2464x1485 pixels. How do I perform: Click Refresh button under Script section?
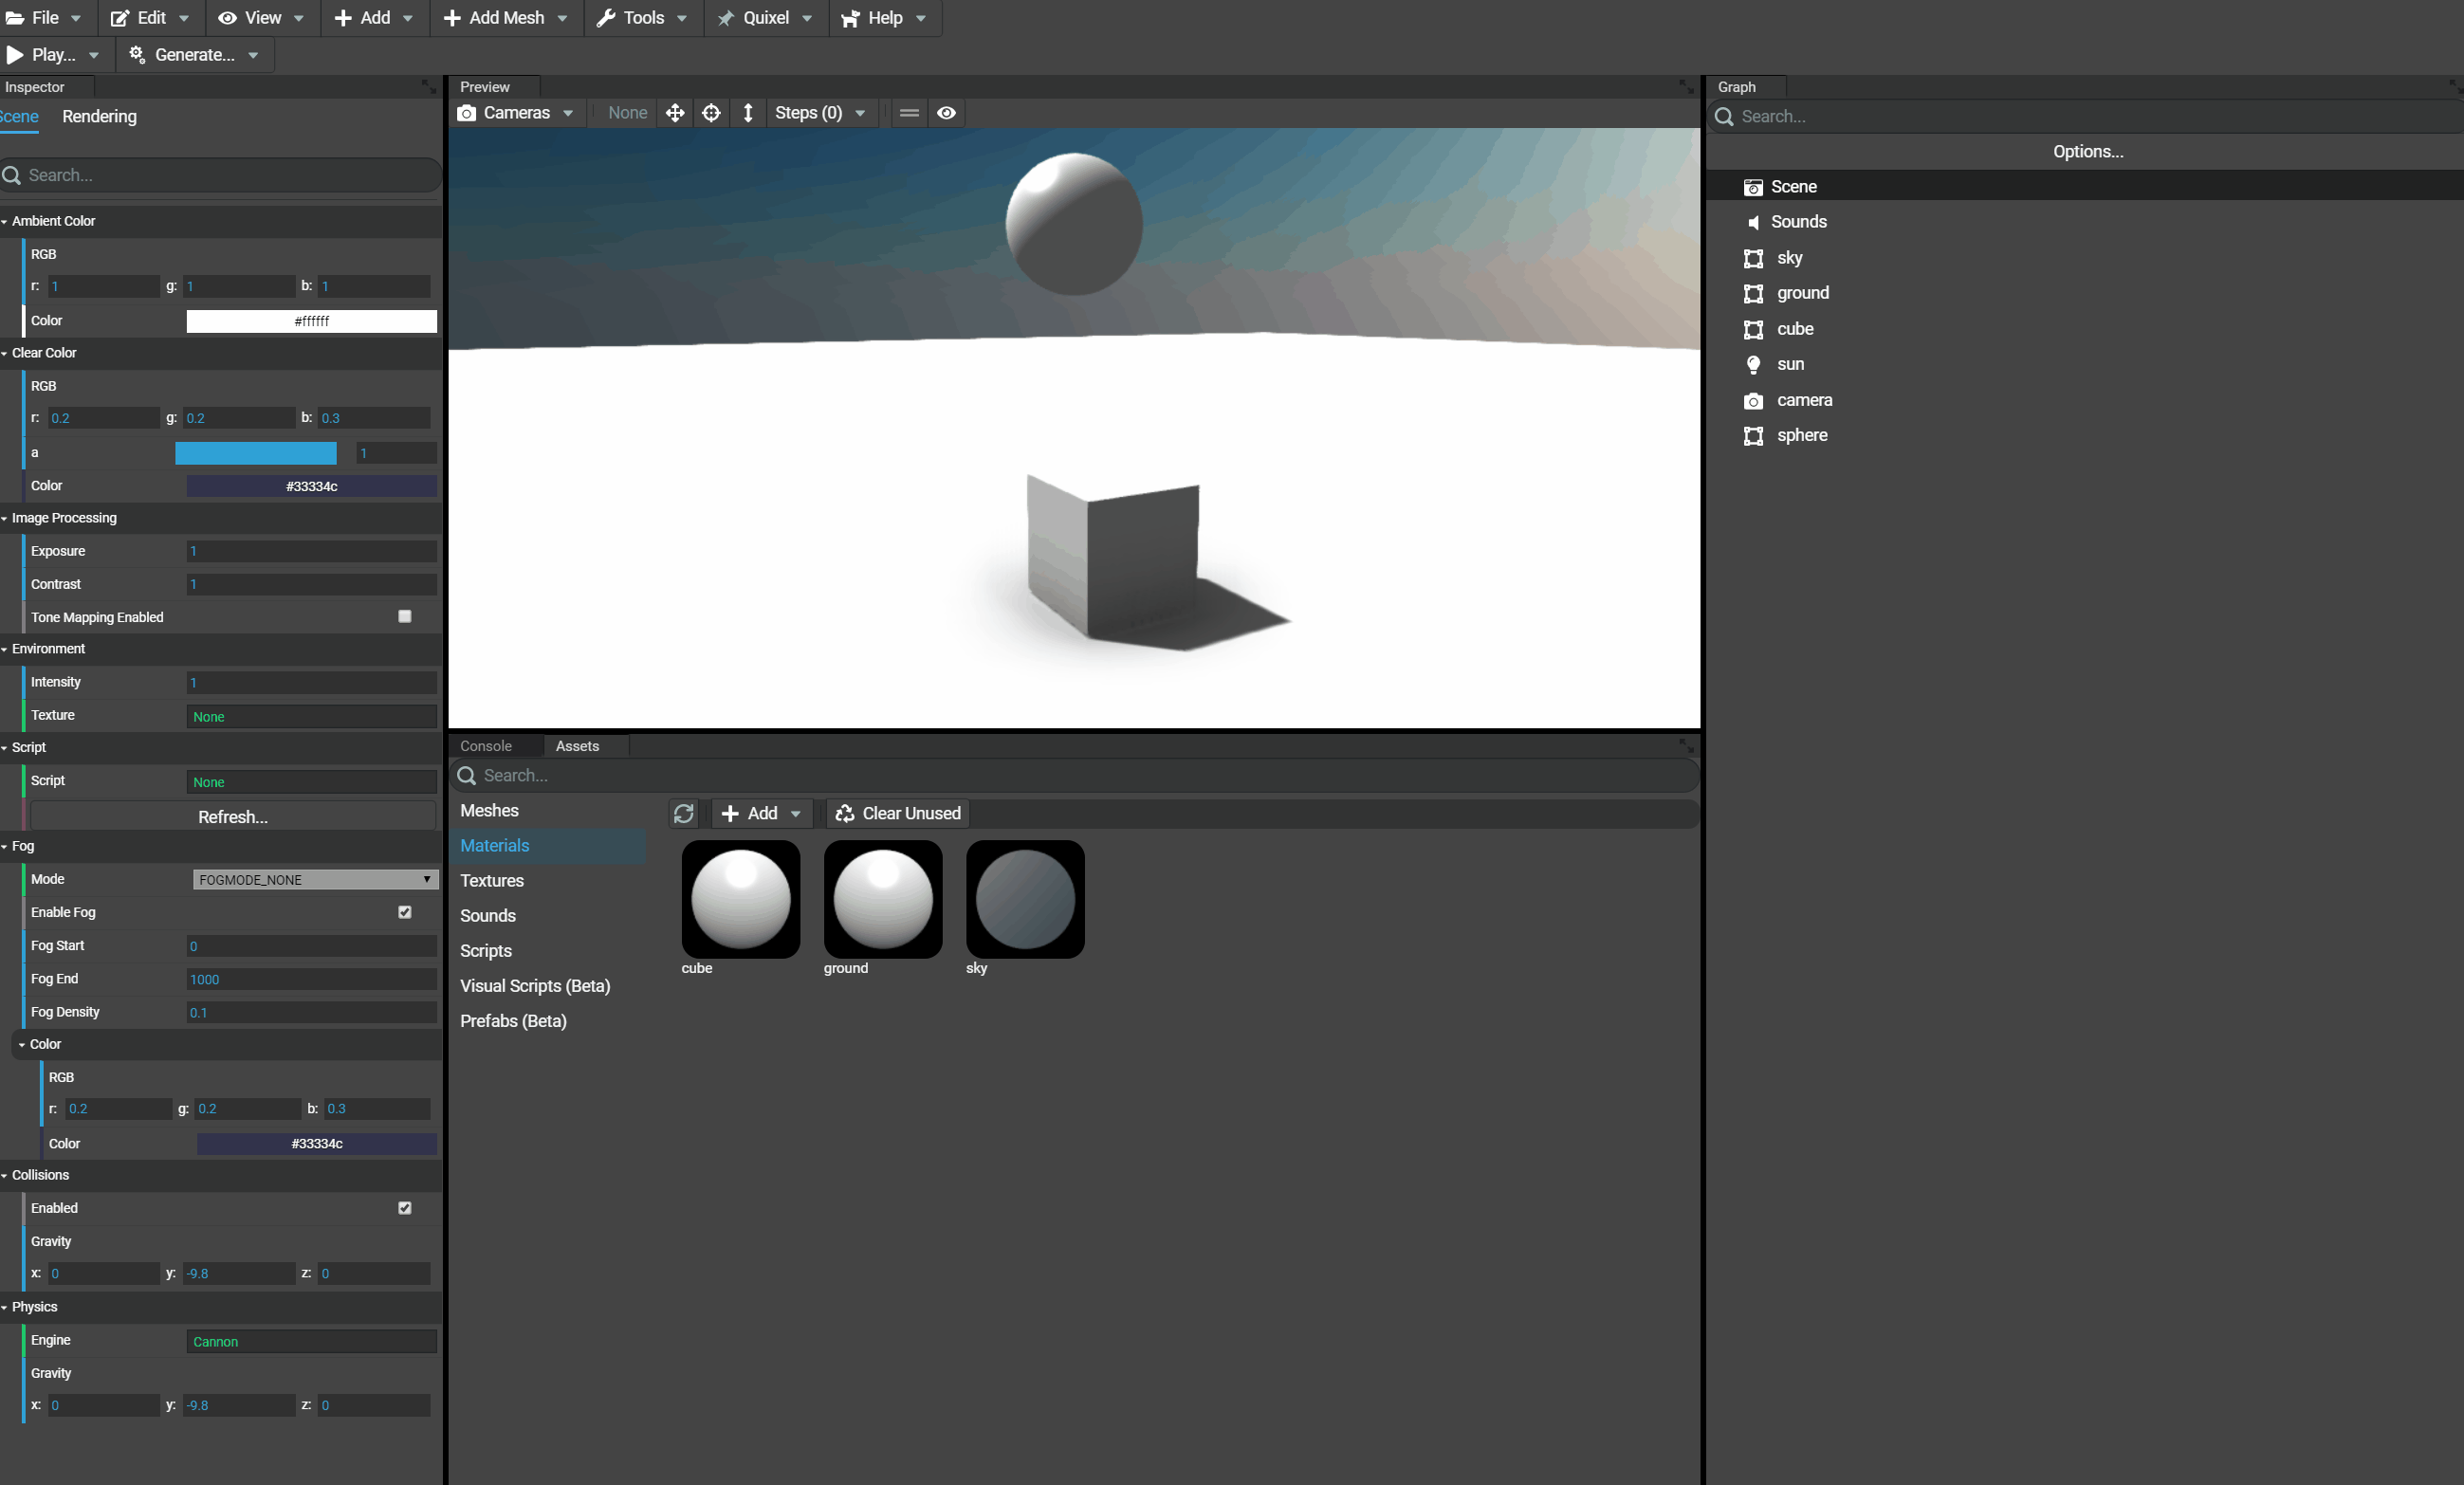click(x=230, y=815)
